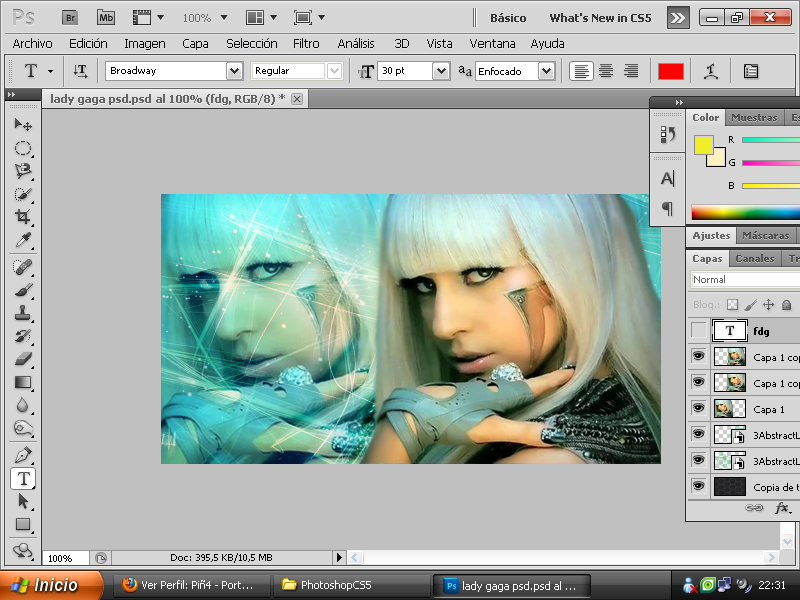The image size is (800, 600).
Task: Select the Path Selection tool
Action: 23,501
